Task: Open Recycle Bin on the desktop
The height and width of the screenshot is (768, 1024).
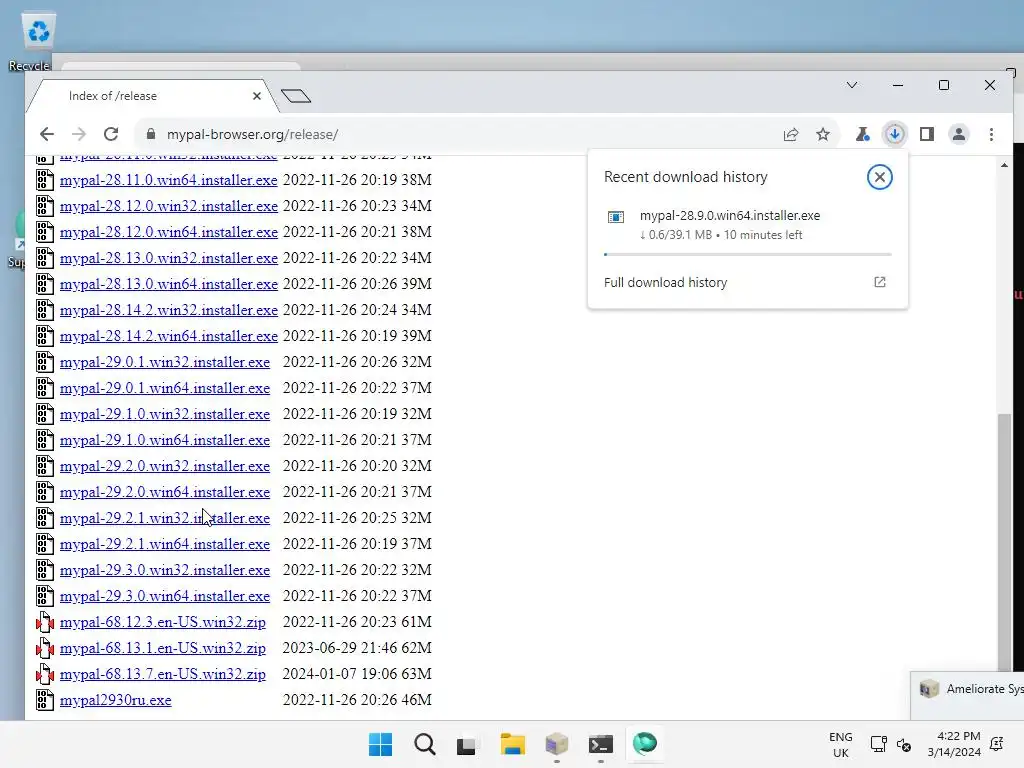Action: (x=38, y=40)
